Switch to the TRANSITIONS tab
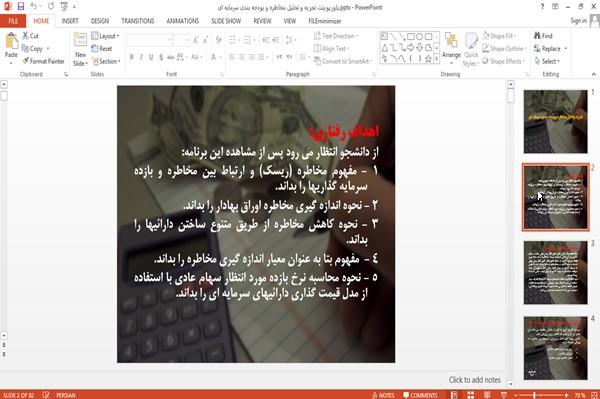Screen dimensions: 600x399 (x=138, y=21)
